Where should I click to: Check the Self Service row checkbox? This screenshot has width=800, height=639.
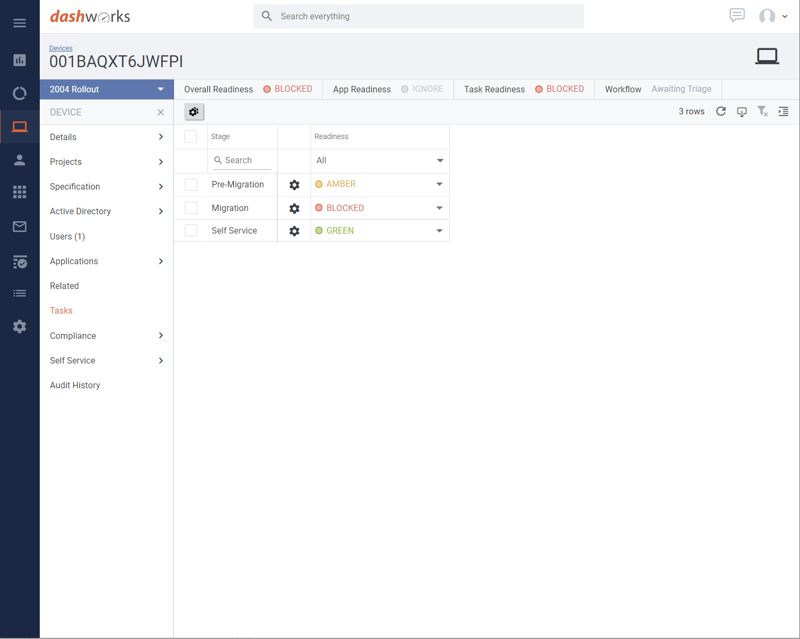pos(191,230)
